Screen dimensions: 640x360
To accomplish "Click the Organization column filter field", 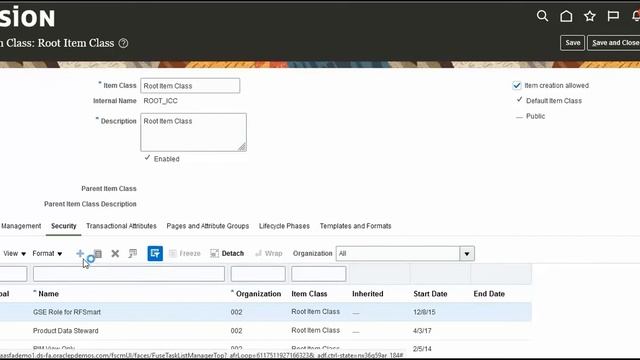I will [258, 273].
